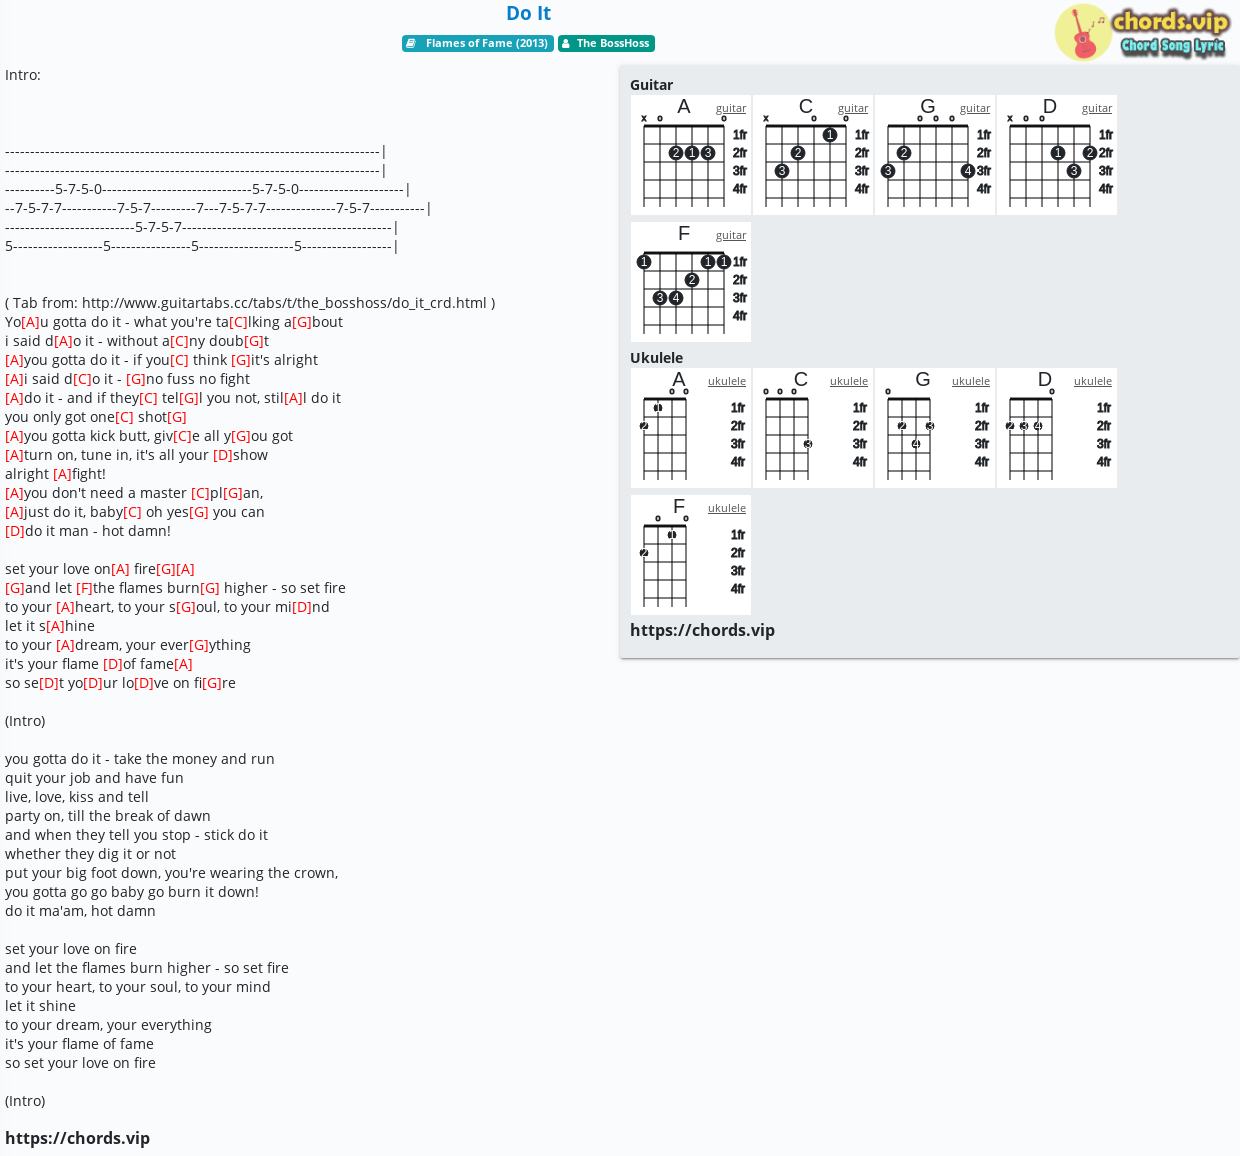Open the G guitar chord diagram

tap(935, 155)
